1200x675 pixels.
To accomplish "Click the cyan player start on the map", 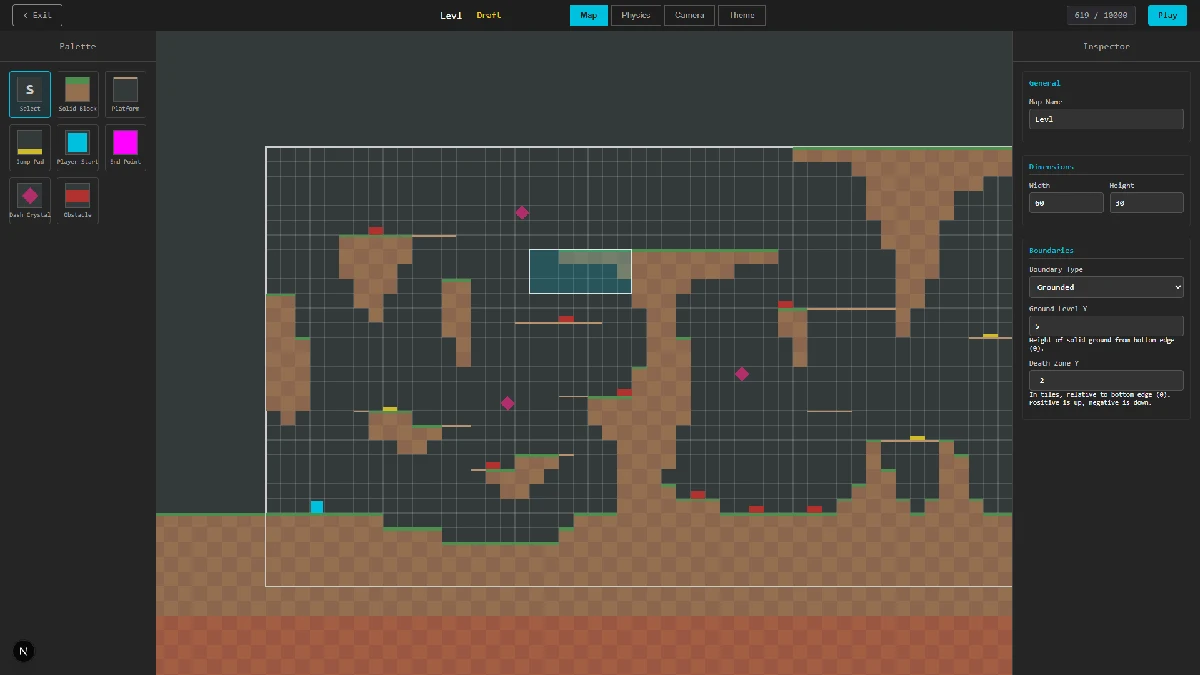I will coord(317,507).
